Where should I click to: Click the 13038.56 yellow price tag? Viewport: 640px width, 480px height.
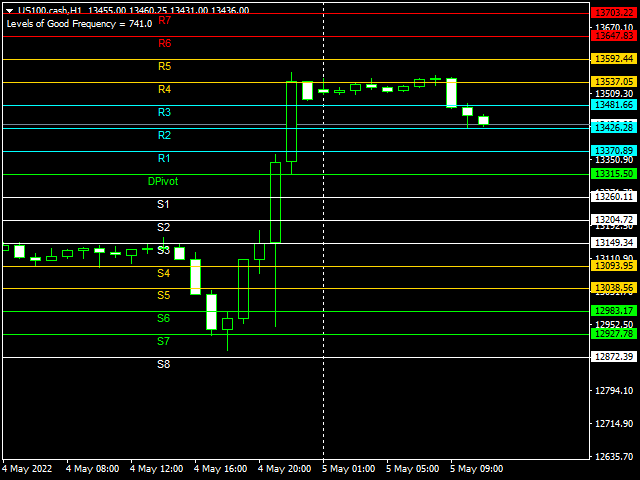pos(614,288)
